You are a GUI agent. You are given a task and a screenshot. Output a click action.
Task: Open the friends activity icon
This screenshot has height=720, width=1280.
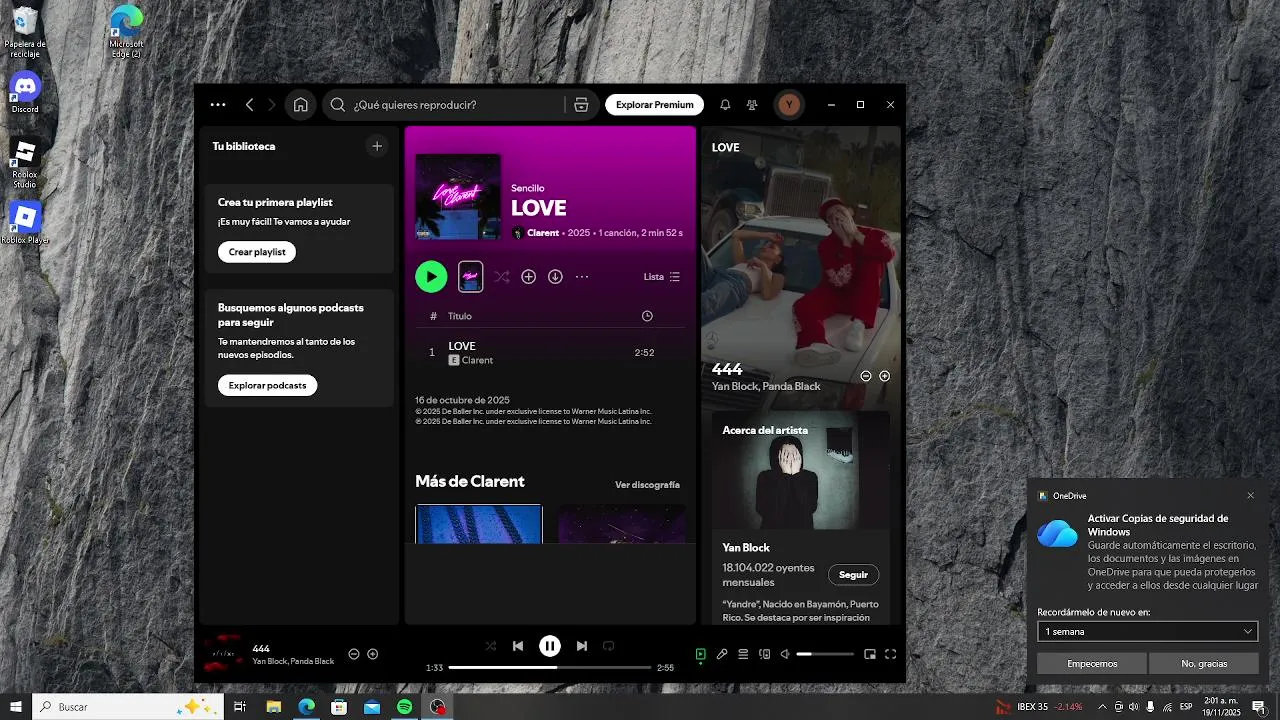click(x=752, y=105)
